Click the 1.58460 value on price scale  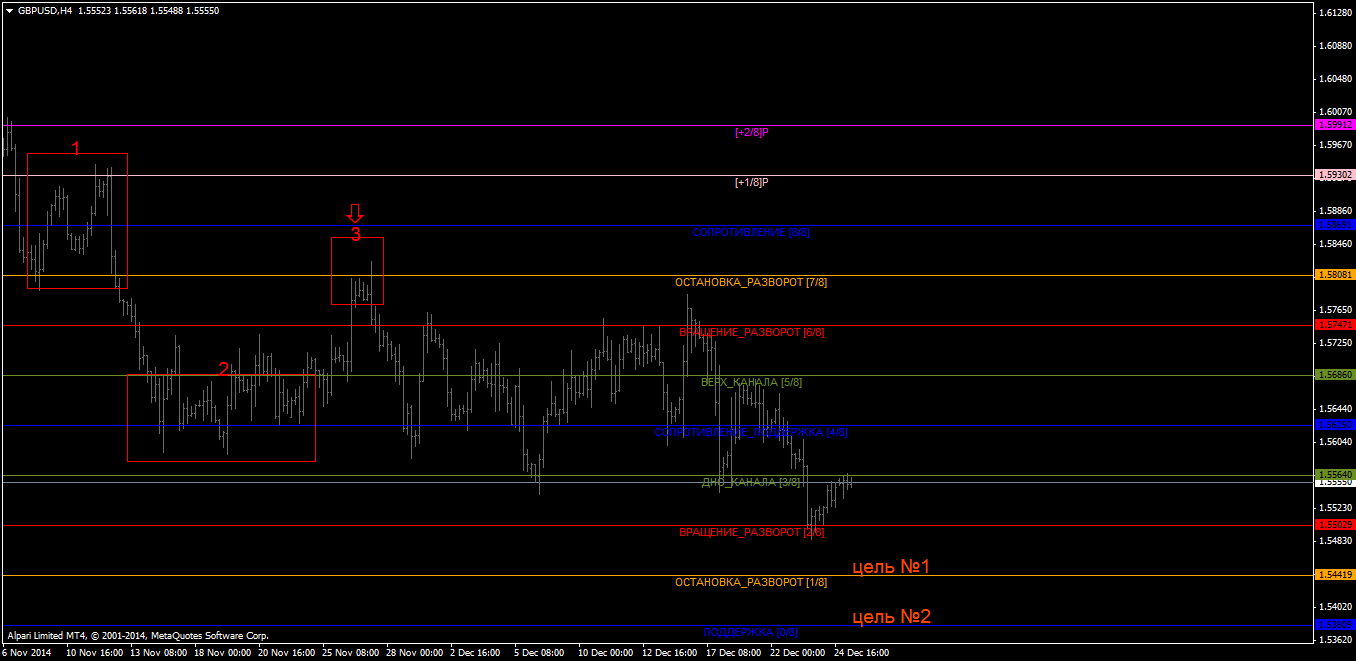pos(1336,244)
